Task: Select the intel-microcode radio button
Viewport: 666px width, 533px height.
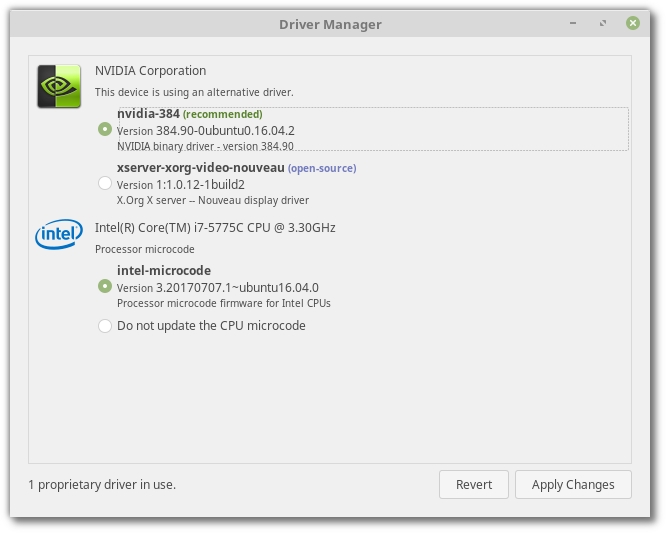Action: pyautogui.click(x=104, y=286)
